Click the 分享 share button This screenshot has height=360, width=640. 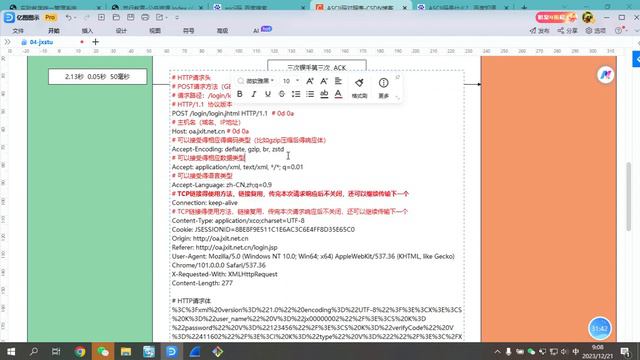567,31
